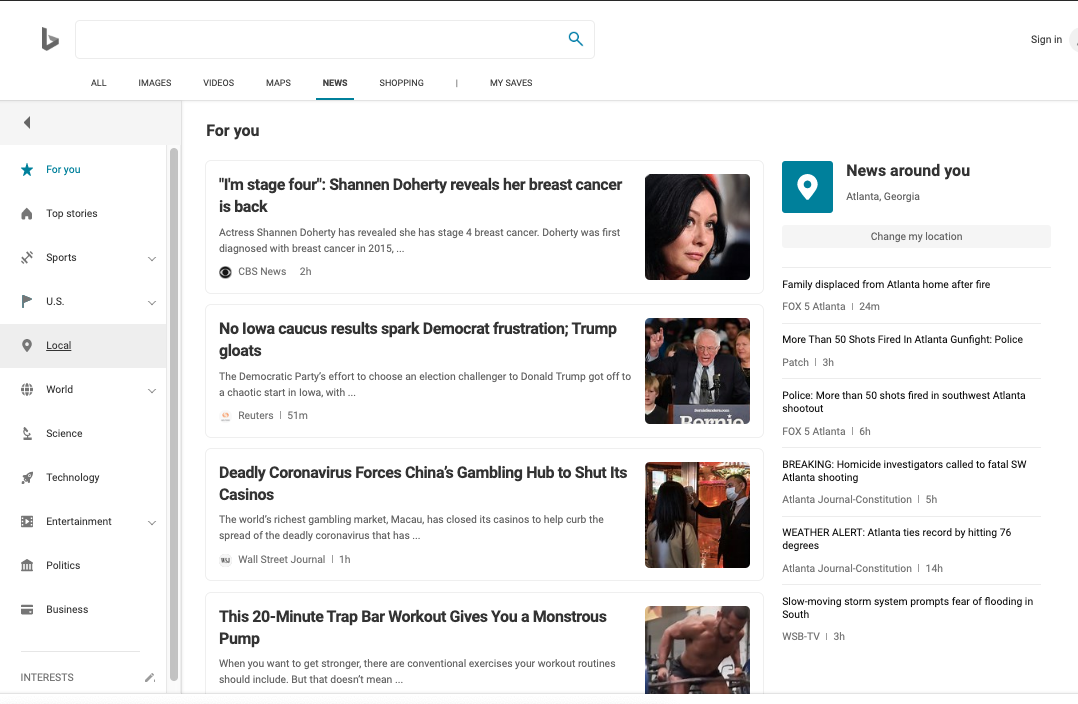Expand the Entertainment category chevron
Screen dimensions: 1078x704
tap(152, 522)
